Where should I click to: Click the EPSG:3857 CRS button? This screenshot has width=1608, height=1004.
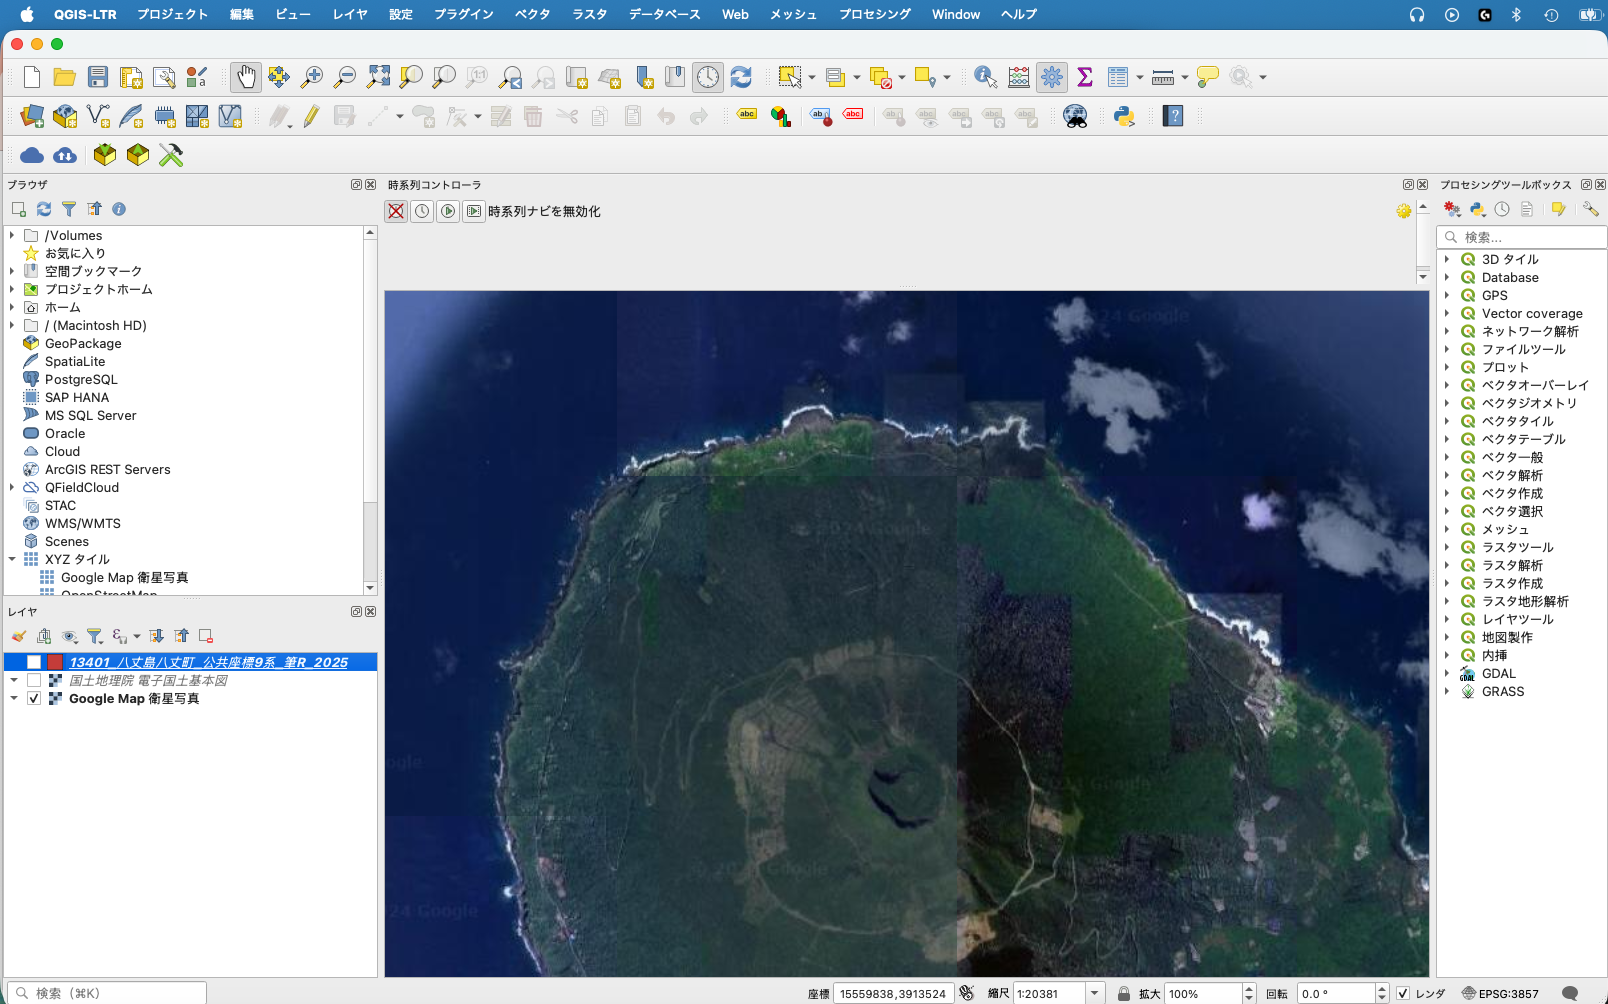1500,993
